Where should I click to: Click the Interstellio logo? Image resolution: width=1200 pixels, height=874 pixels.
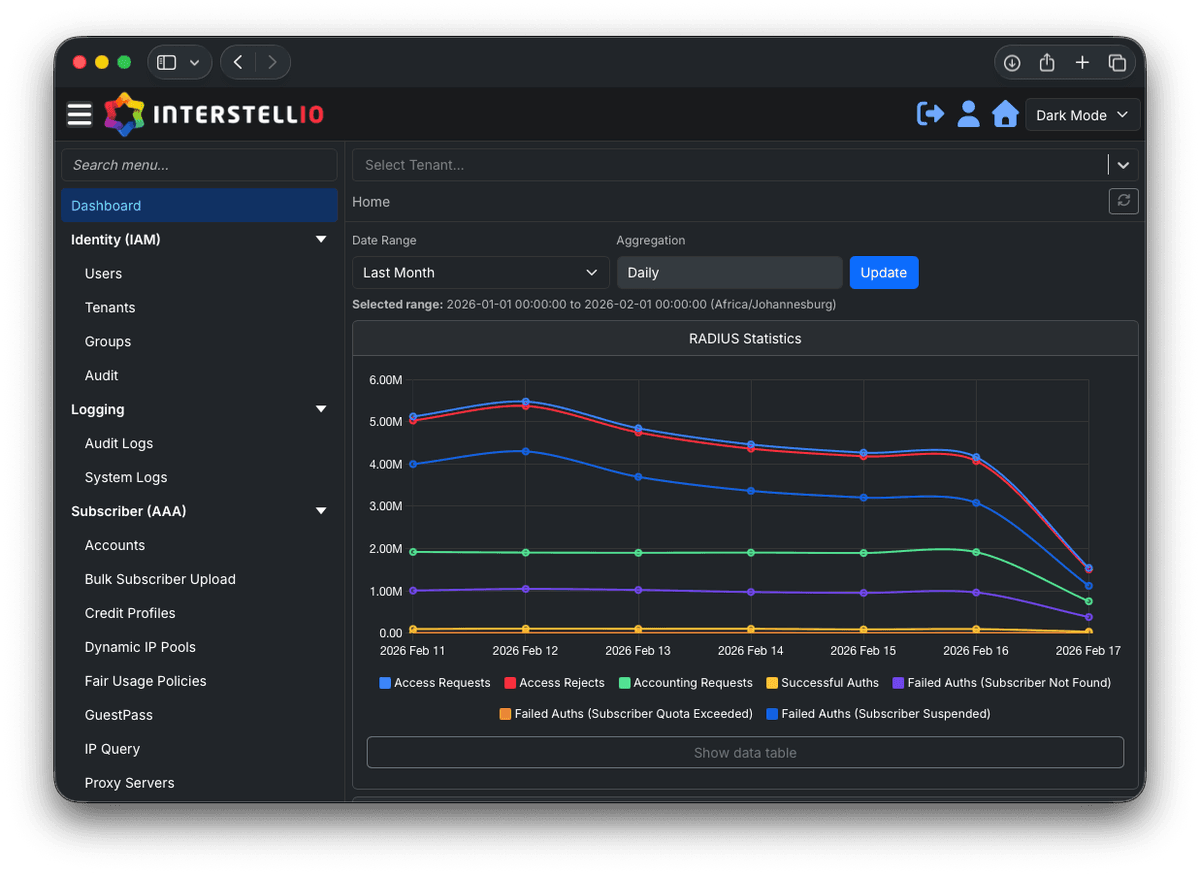click(213, 114)
